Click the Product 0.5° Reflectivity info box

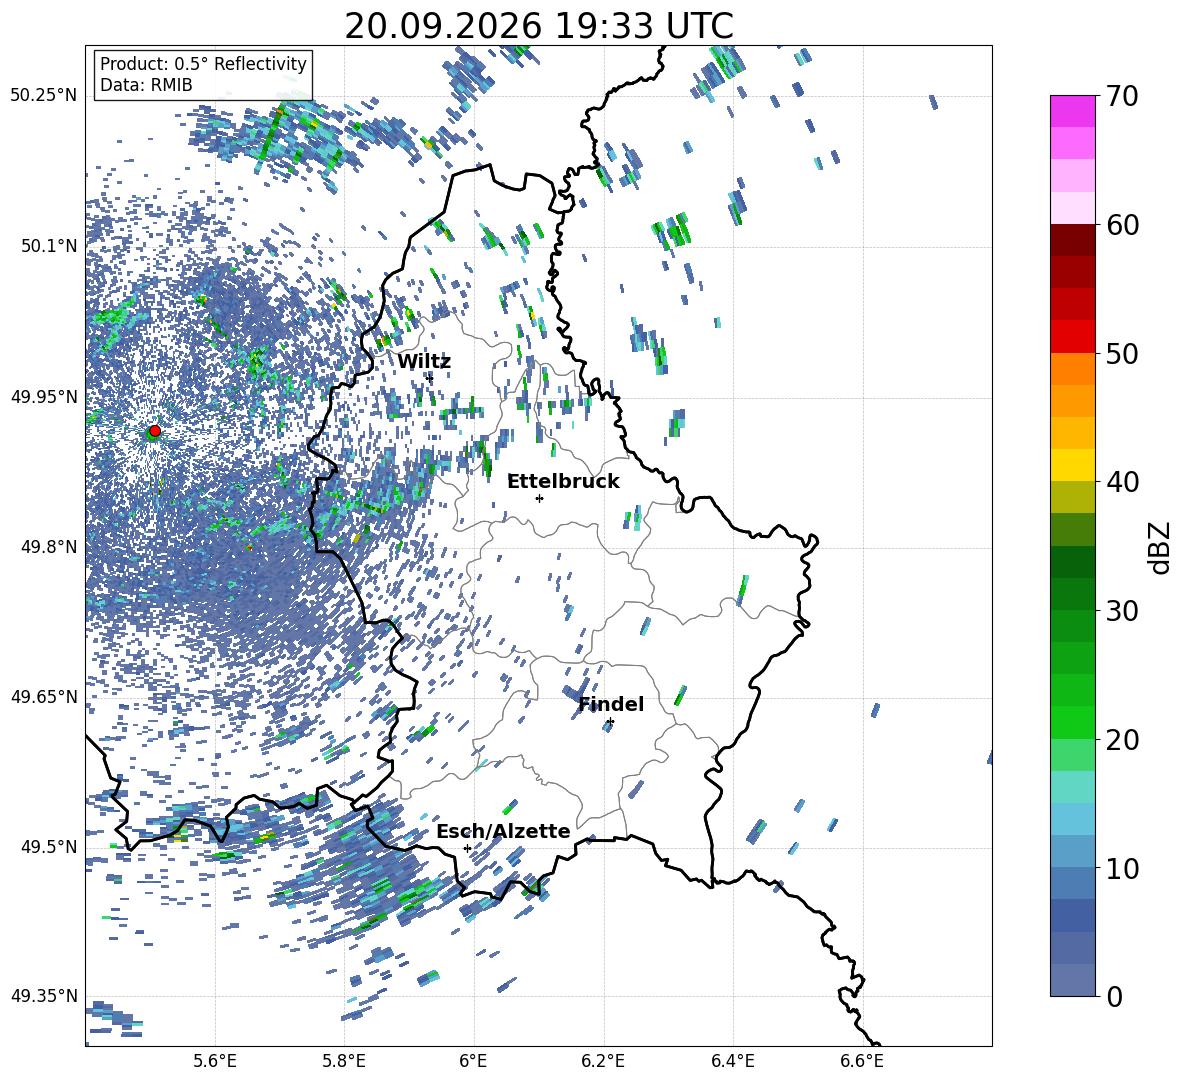point(203,74)
